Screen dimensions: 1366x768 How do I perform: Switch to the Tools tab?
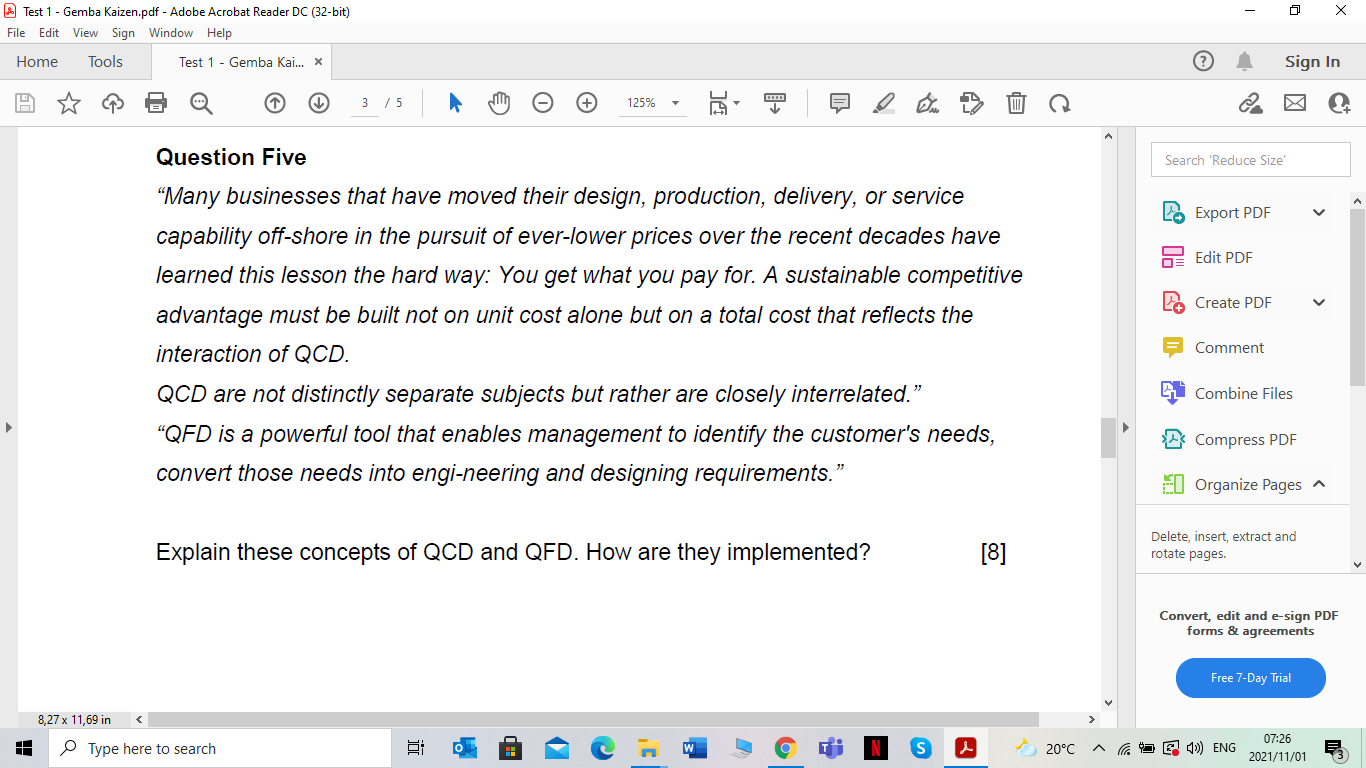(x=104, y=61)
